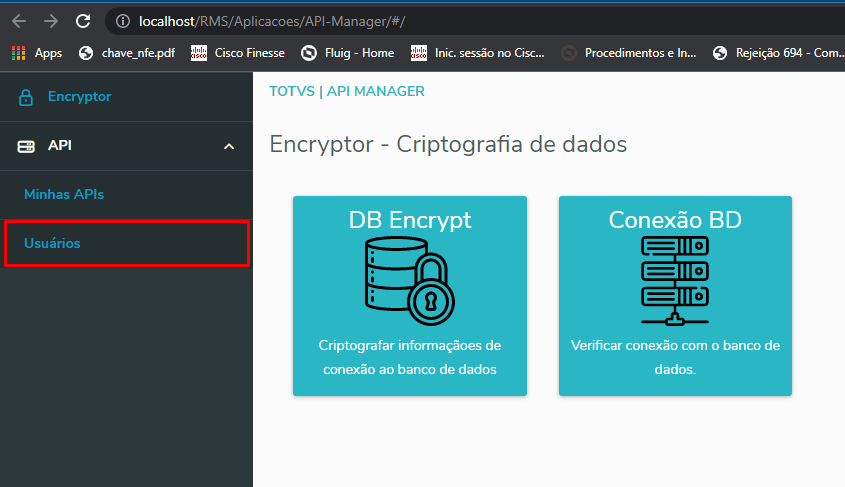Collapse the API section chevron
Screen dimensions: 845x487
(x=229, y=147)
